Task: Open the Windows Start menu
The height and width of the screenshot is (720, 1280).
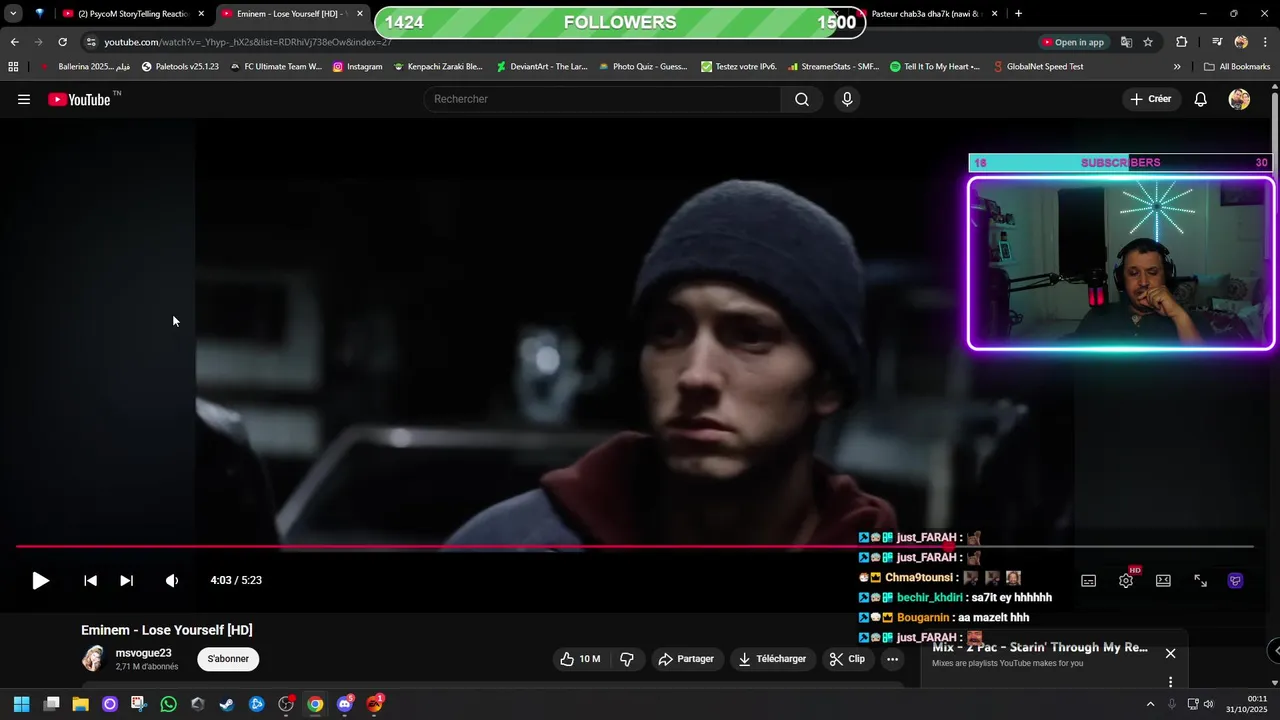Action: [x=21, y=704]
